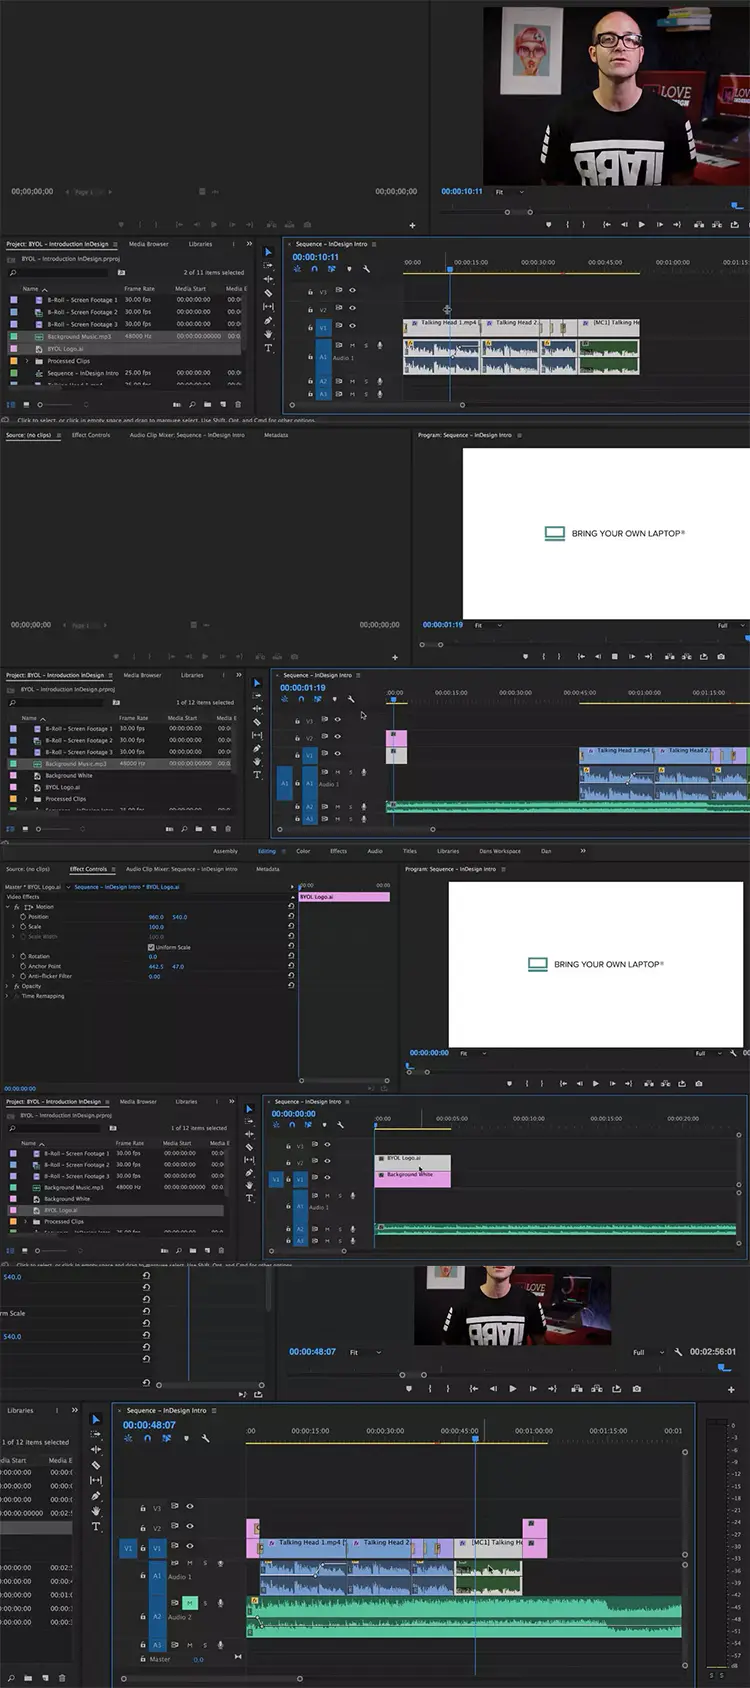Switch to the Assembly workspace
This screenshot has width=750, height=1688.
click(226, 851)
